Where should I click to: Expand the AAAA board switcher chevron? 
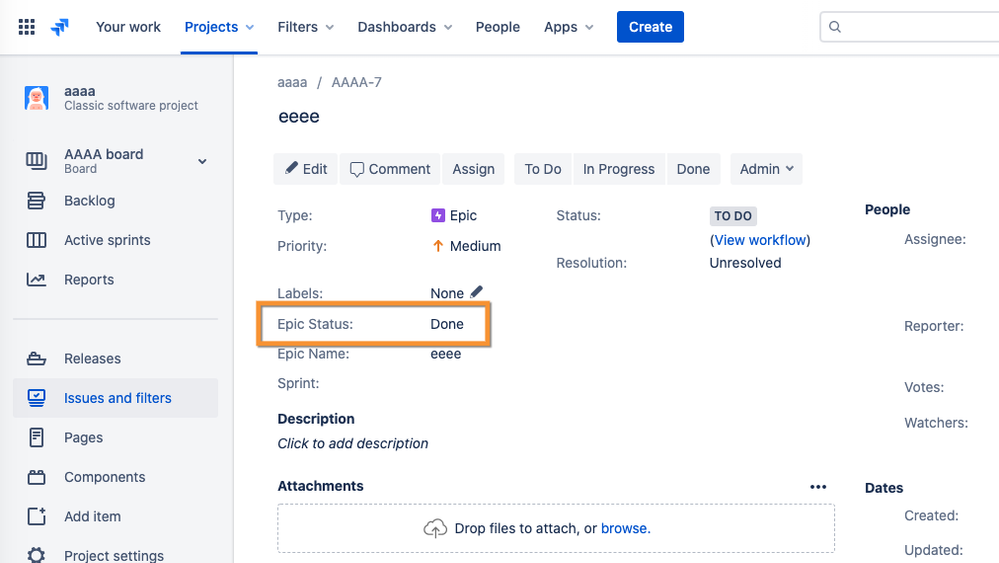pos(202,161)
